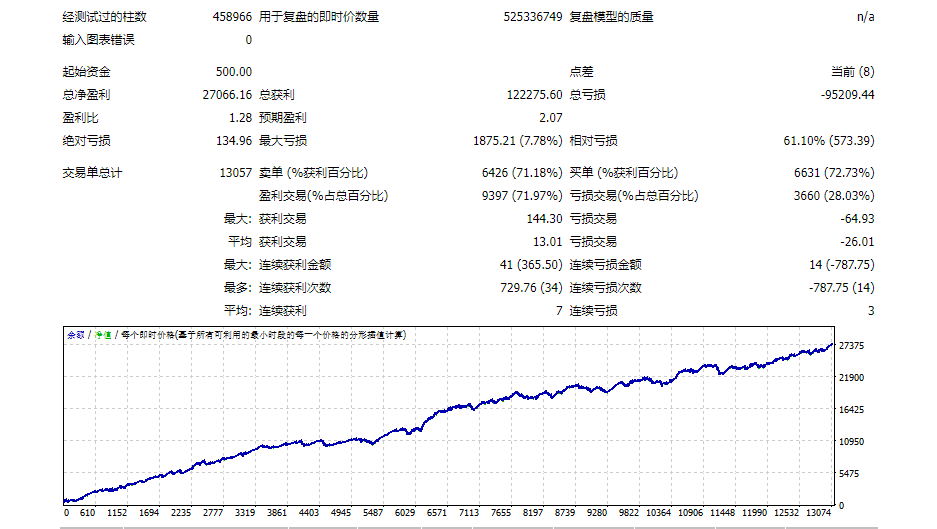
Task: Click the profit trades value 9397 (71.97%)
Action: [522, 195]
